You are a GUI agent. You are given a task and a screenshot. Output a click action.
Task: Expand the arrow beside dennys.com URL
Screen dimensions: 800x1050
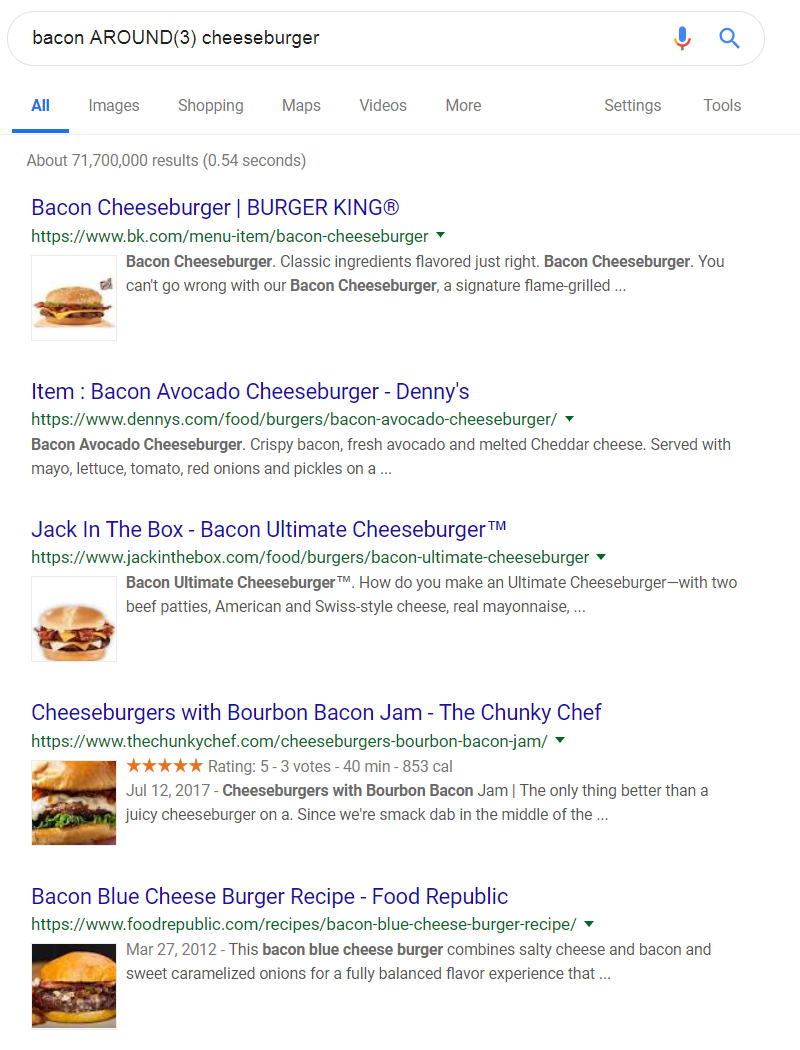(x=570, y=419)
